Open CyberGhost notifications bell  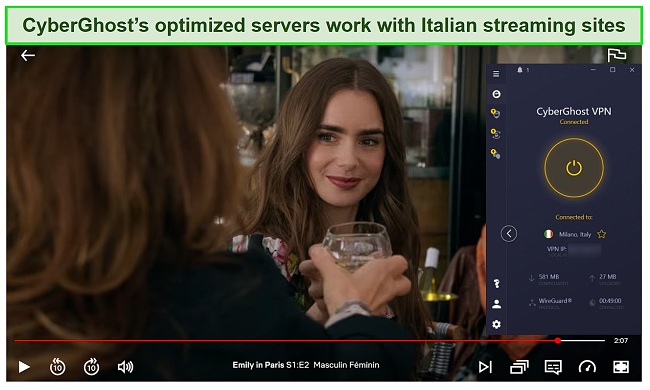(x=520, y=70)
